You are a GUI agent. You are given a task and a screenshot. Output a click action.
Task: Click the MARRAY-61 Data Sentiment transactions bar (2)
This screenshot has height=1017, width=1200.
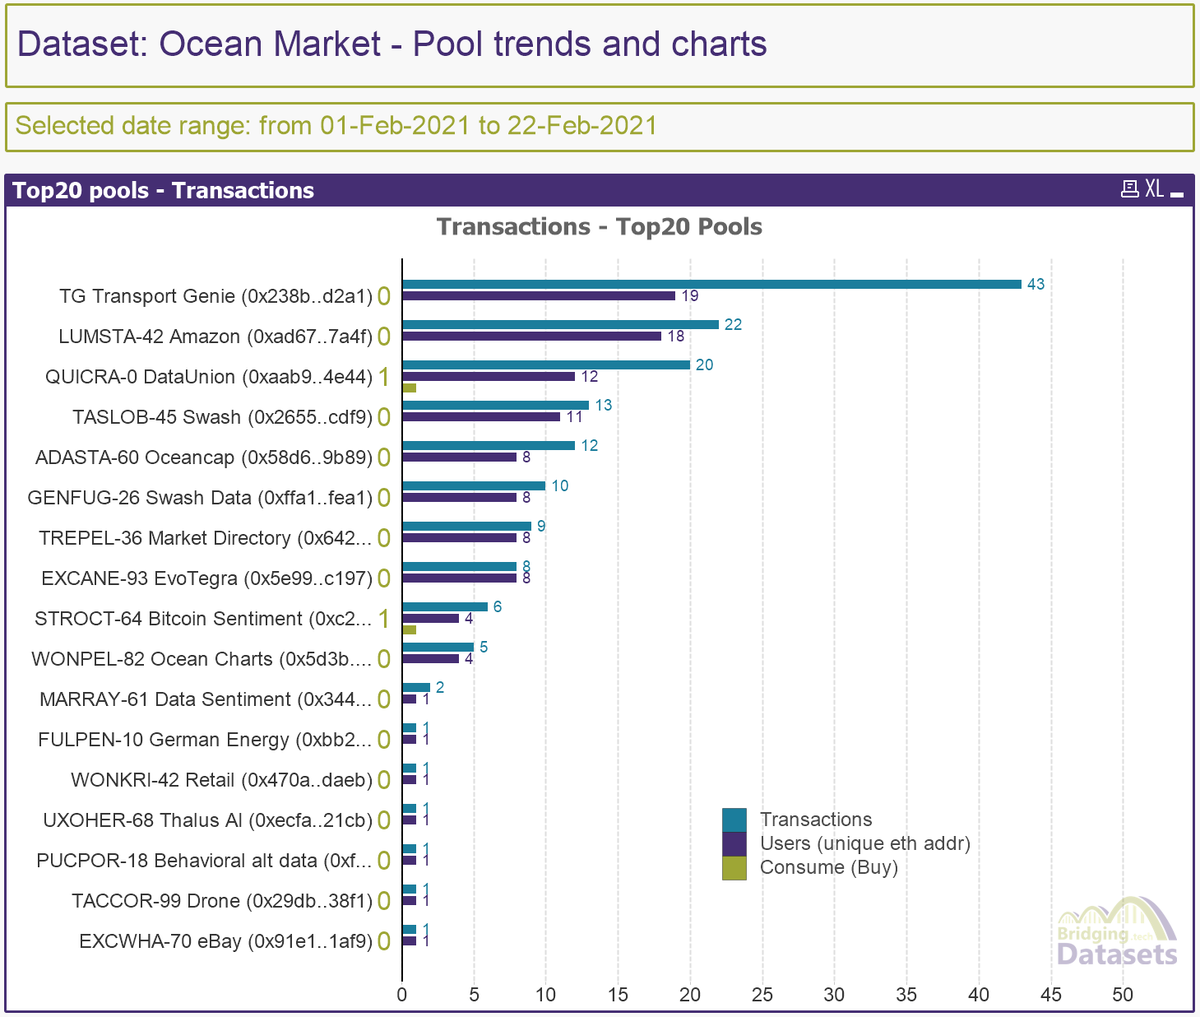coord(416,687)
